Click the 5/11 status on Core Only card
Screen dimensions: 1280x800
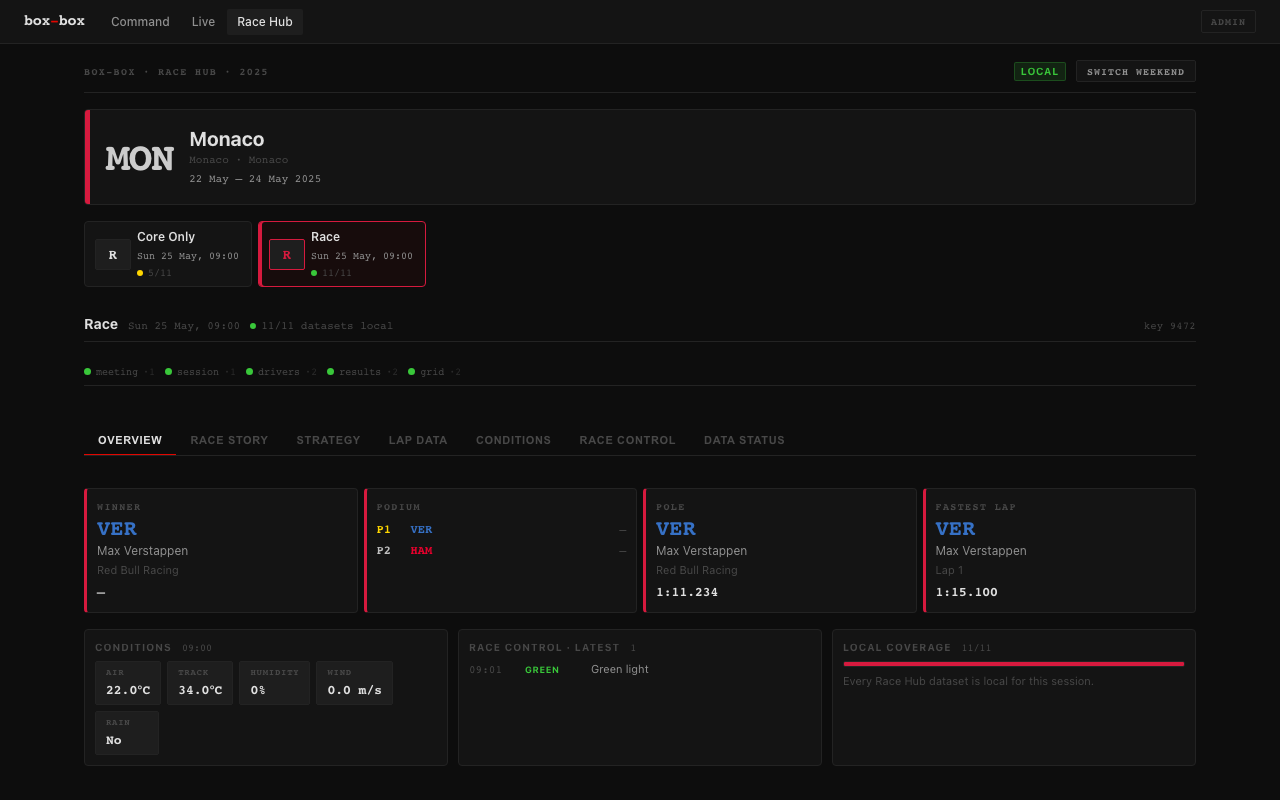[x=154, y=273]
